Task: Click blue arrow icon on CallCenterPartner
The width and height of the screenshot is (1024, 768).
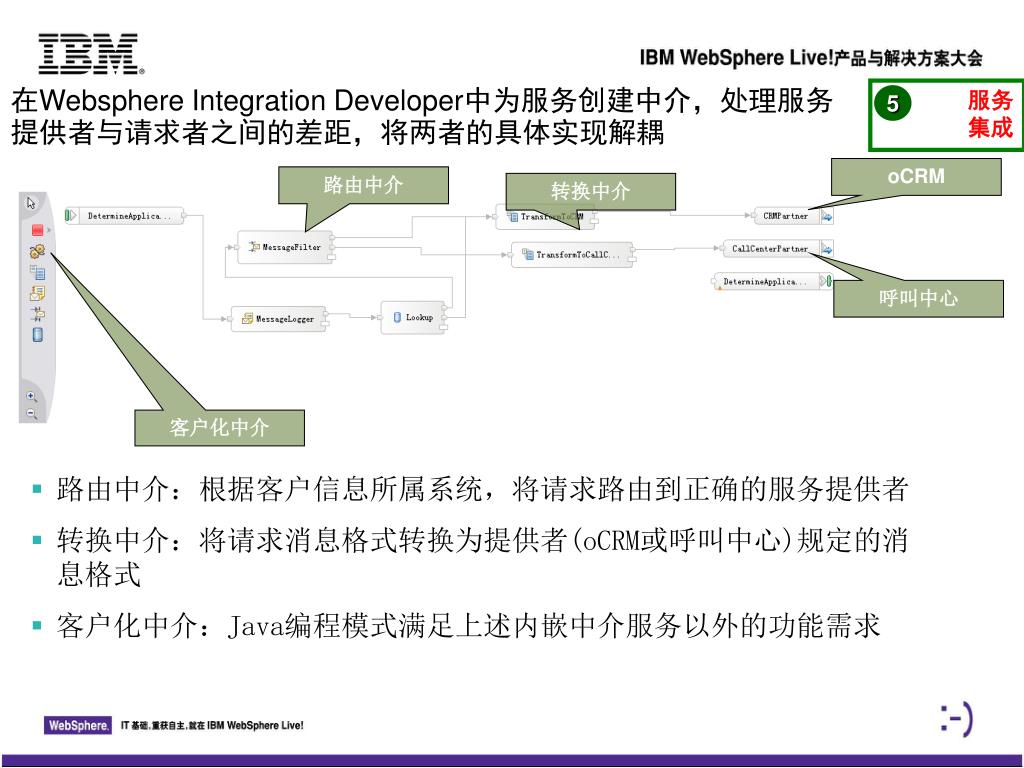Action: coord(827,249)
